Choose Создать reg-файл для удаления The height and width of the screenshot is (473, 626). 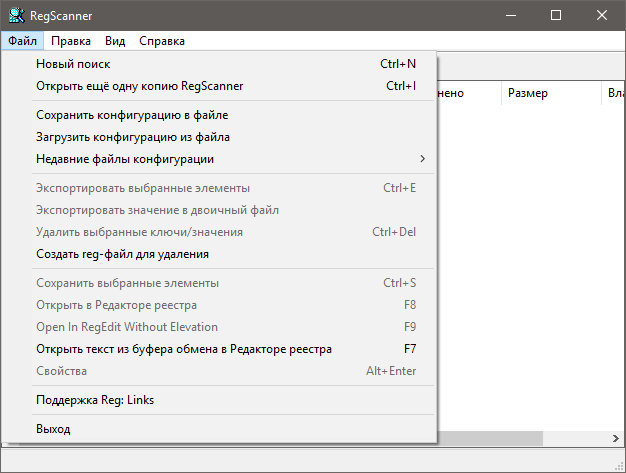coord(219,254)
